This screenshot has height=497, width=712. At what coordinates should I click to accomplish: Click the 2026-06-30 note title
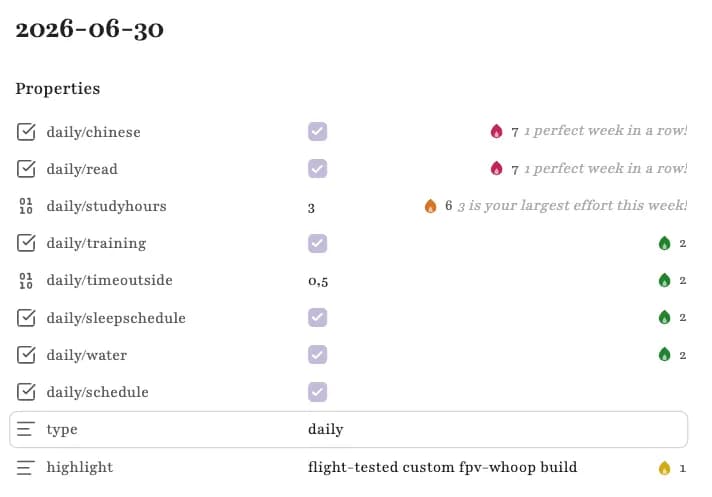pos(89,30)
